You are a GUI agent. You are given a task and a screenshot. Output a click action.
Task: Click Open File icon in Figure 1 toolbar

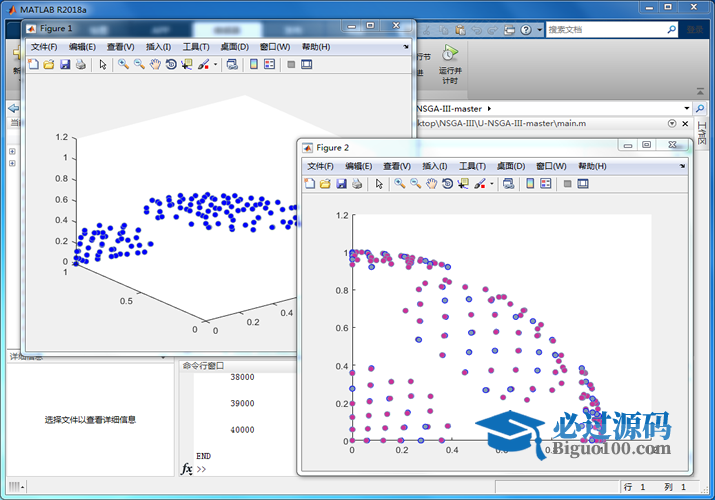tap(48, 65)
